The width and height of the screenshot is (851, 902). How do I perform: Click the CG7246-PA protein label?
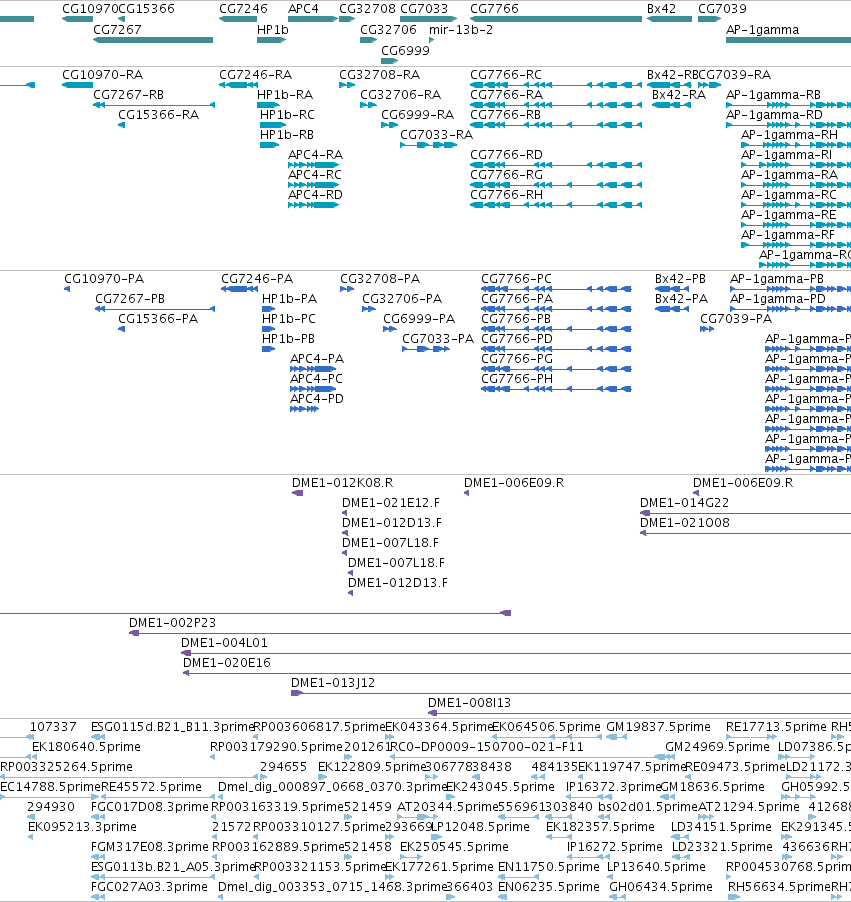click(x=257, y=279)
